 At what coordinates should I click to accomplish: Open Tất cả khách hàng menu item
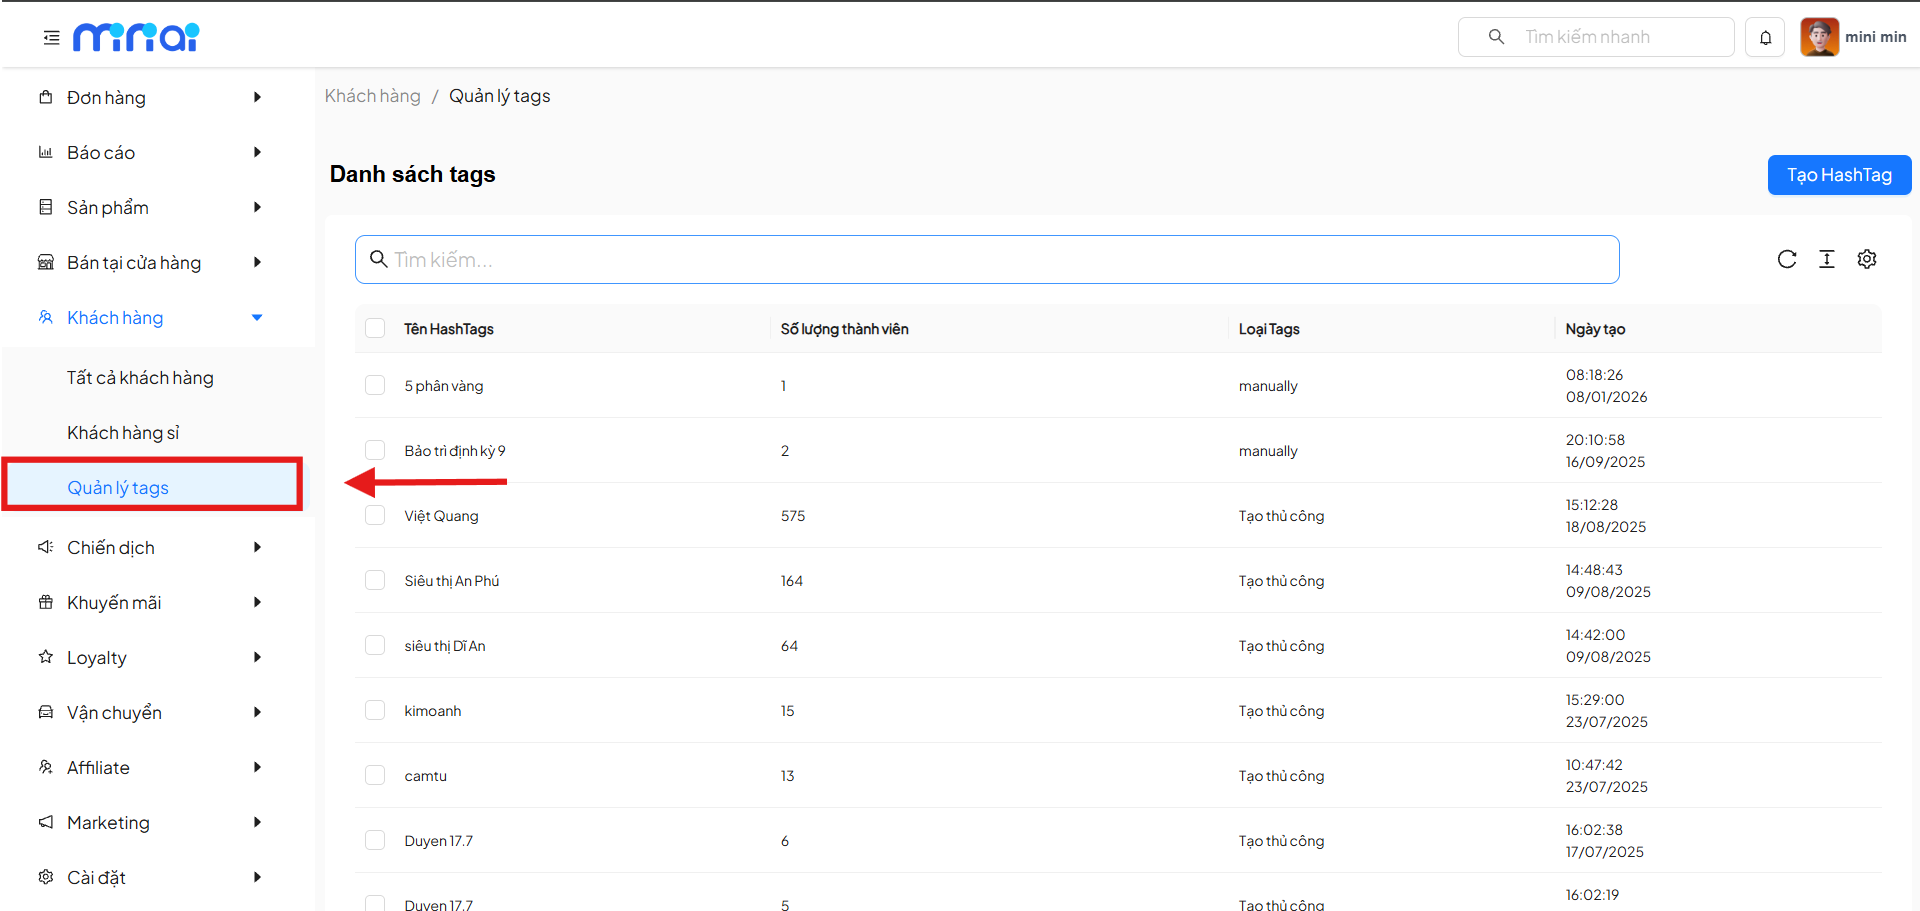click(140, 378)
